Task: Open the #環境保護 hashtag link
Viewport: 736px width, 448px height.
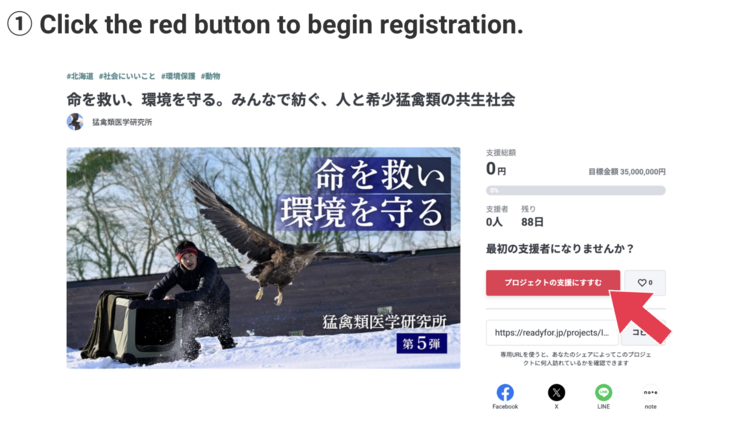Action: [178, 76]
